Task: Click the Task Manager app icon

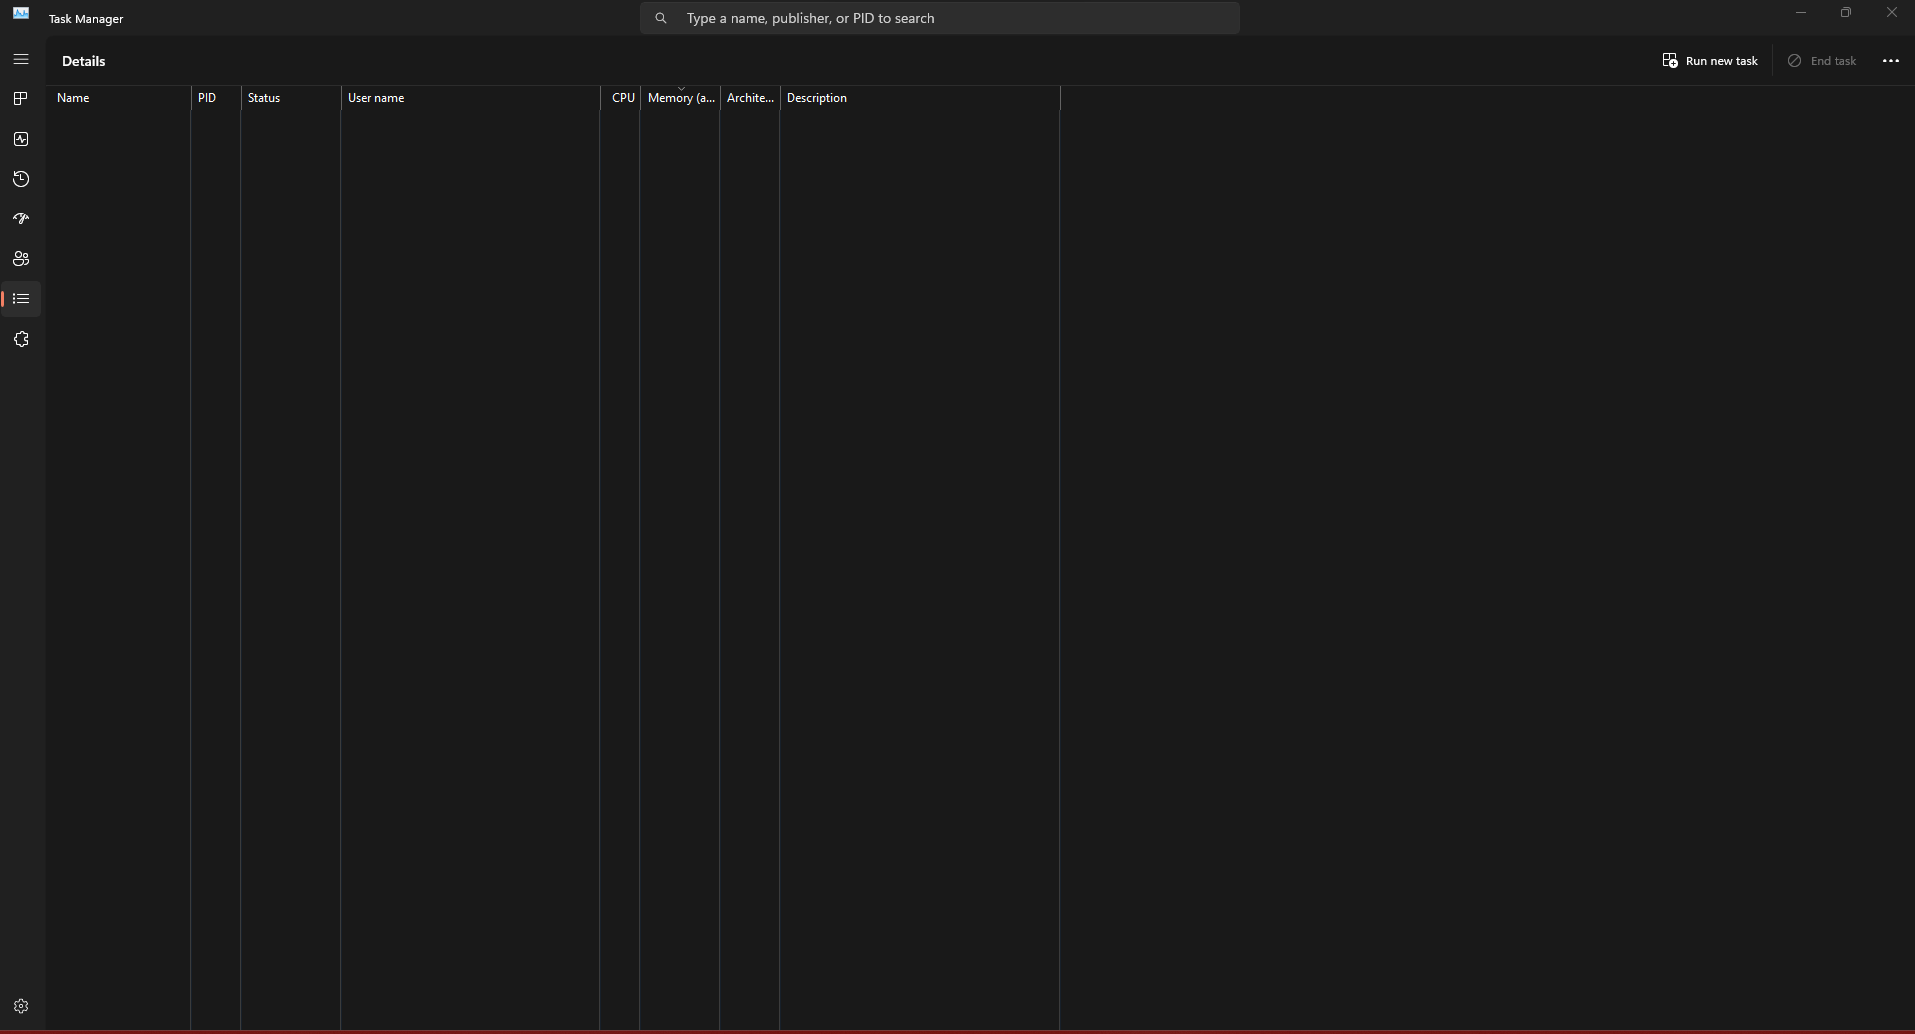Action: click(21, 14)
